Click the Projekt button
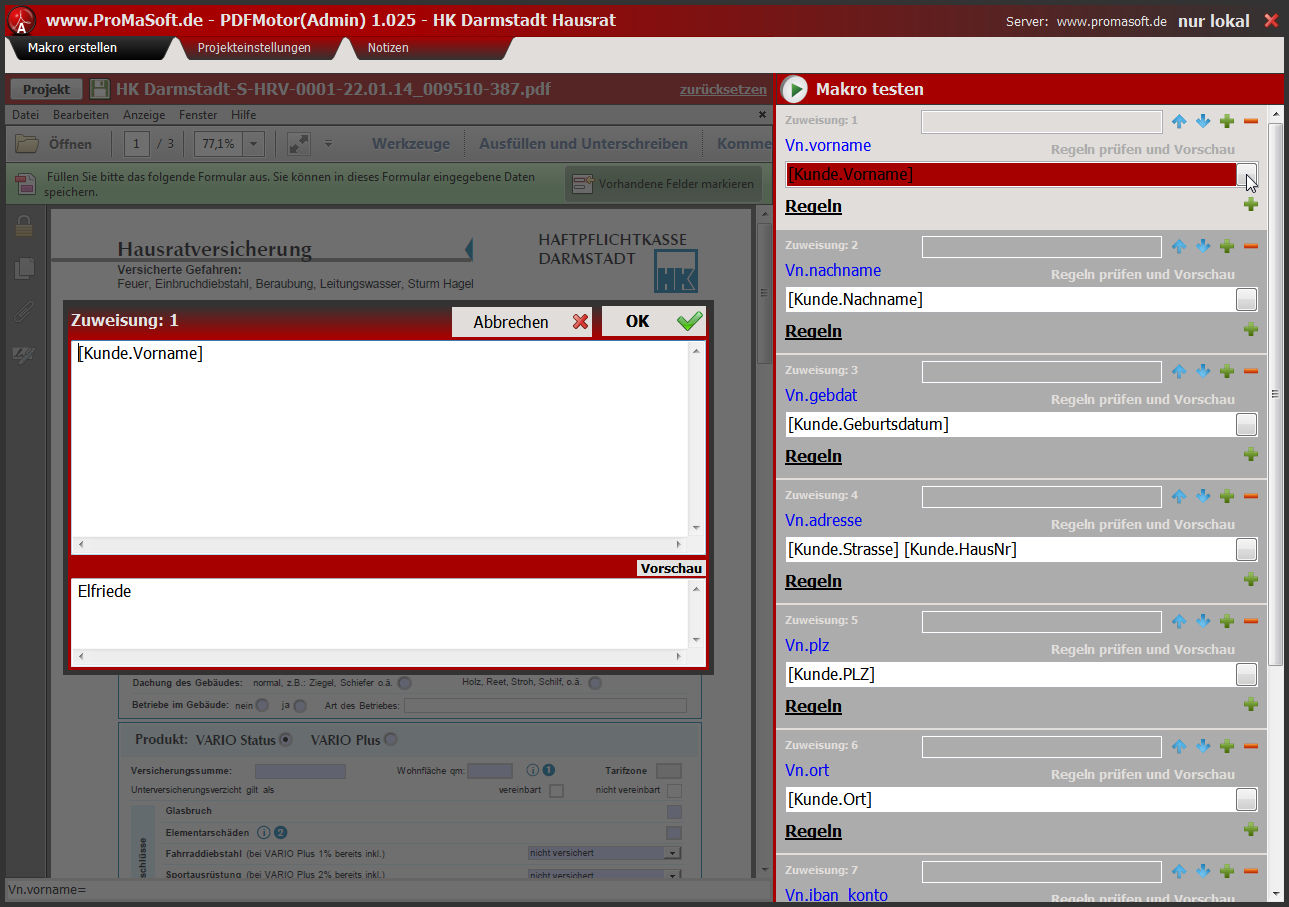This screenshot has width=1289, height=907. pos(46,89)
